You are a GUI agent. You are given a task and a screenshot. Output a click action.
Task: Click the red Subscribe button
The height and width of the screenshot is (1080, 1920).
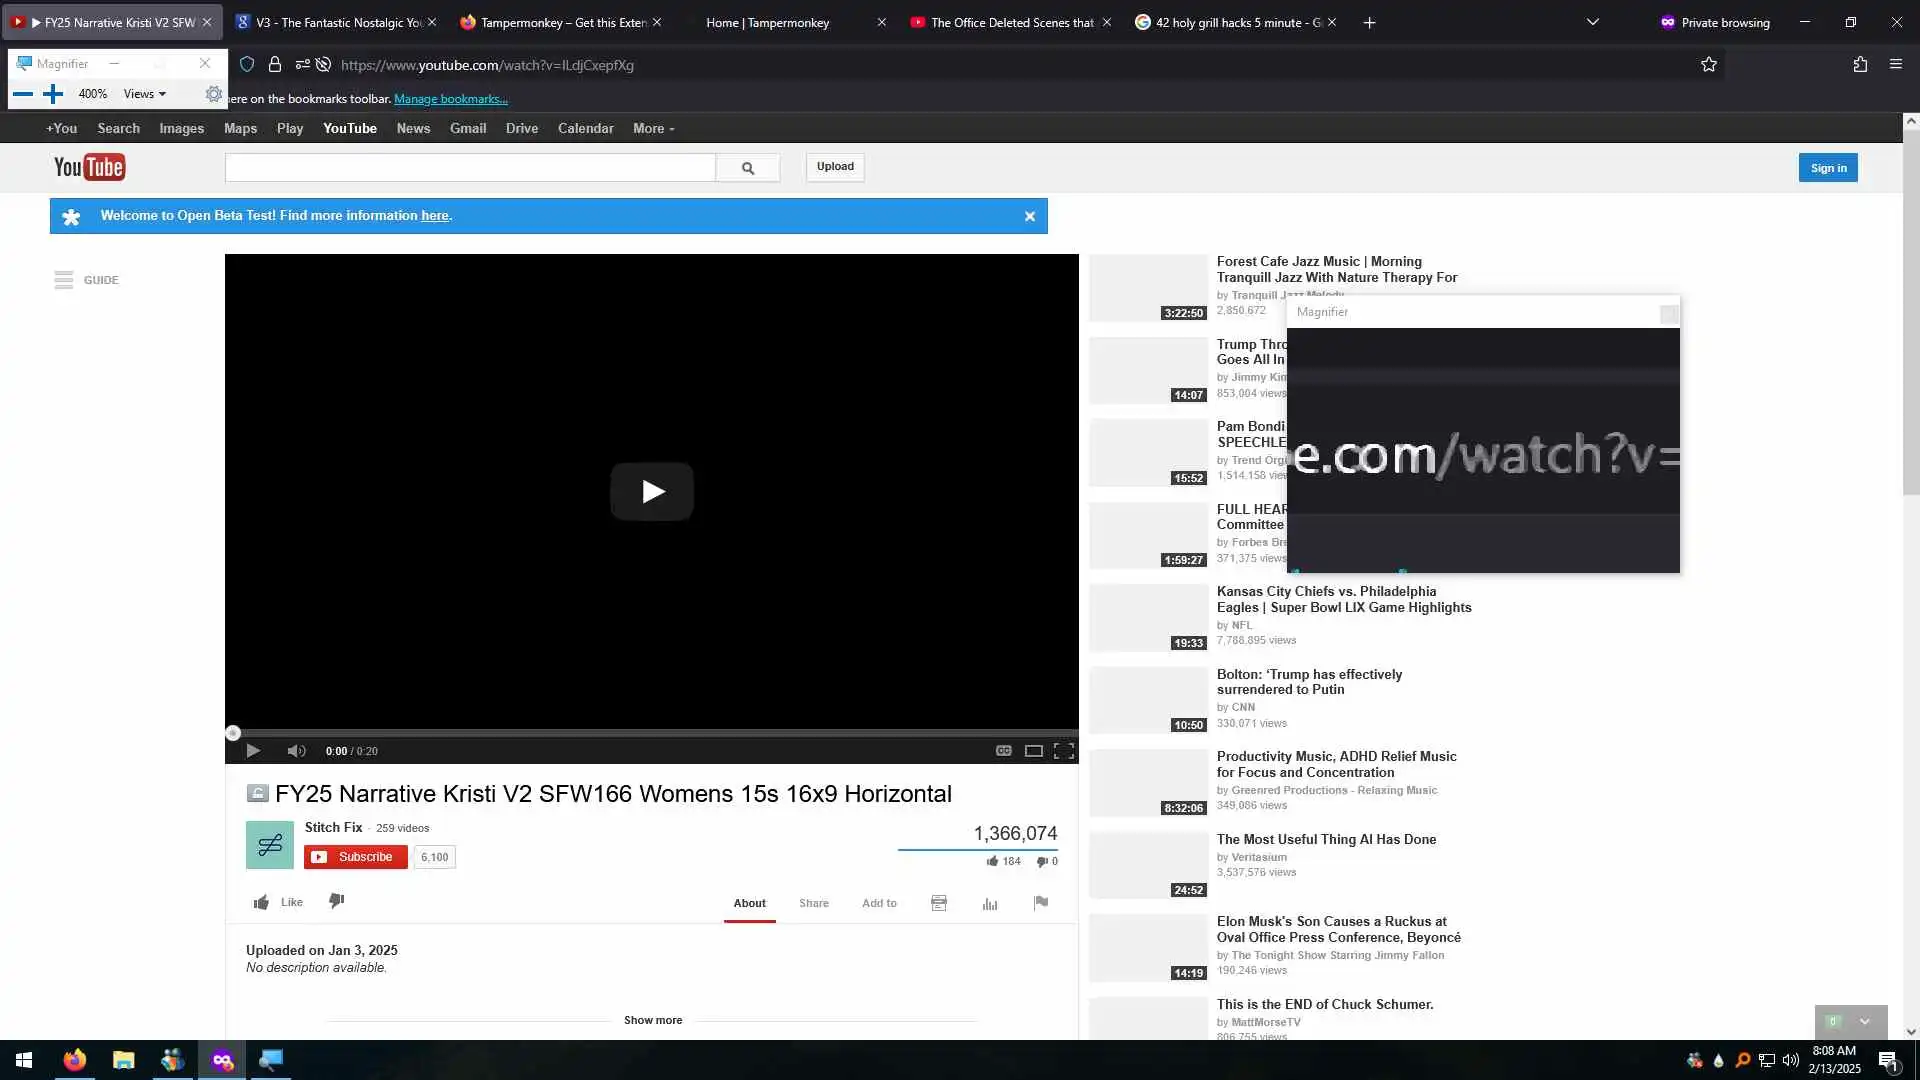(355, 857)
